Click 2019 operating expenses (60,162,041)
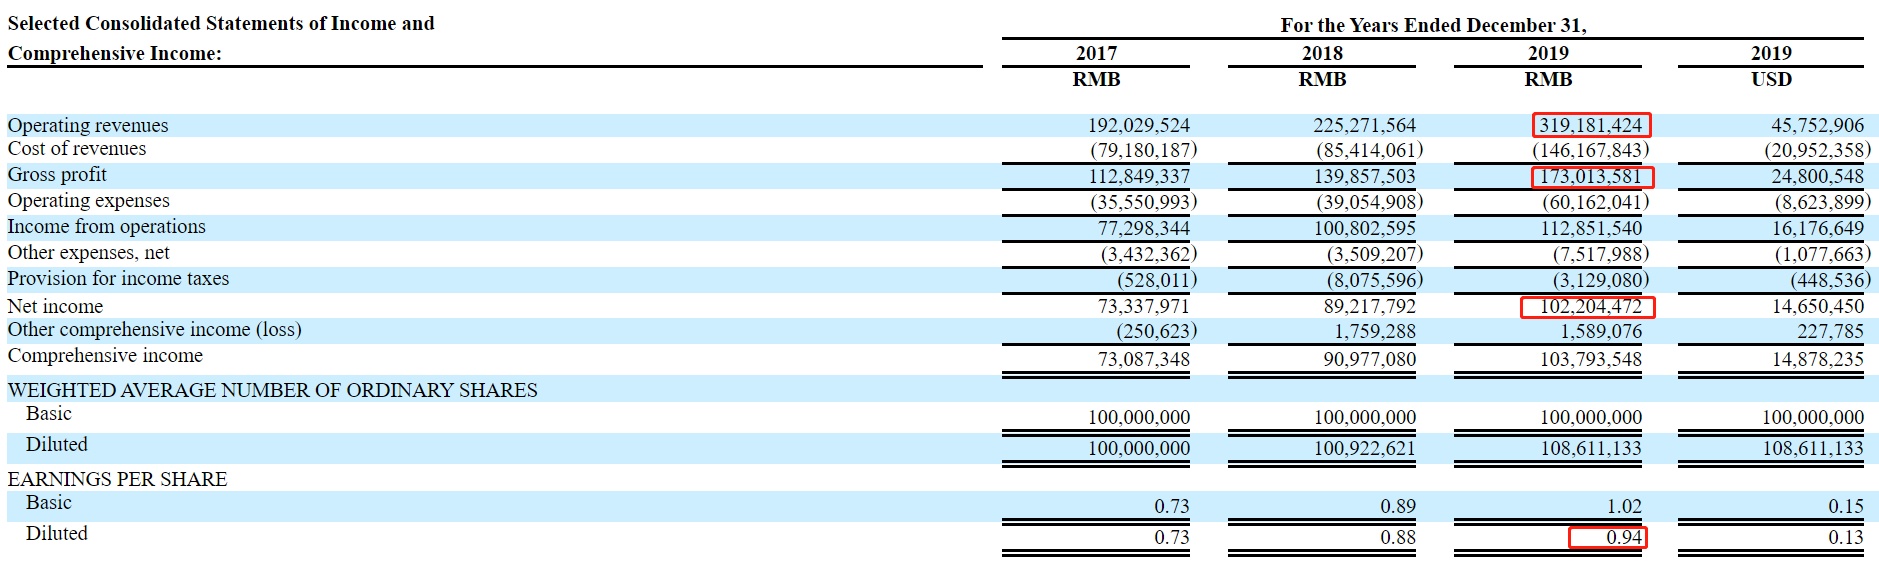The image size is (1879, 564). tap(1596, 203)
